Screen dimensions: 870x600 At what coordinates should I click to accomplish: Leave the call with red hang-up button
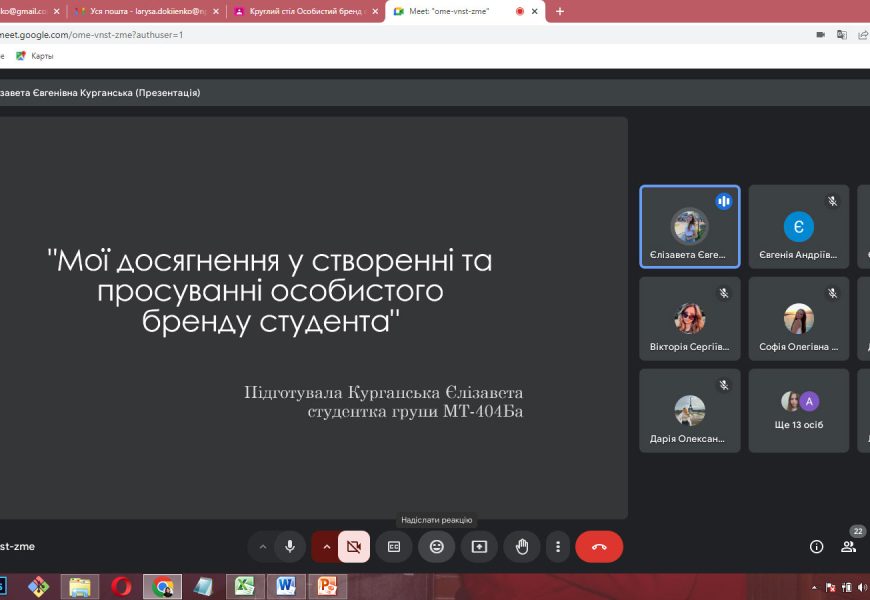click(599, 547)
